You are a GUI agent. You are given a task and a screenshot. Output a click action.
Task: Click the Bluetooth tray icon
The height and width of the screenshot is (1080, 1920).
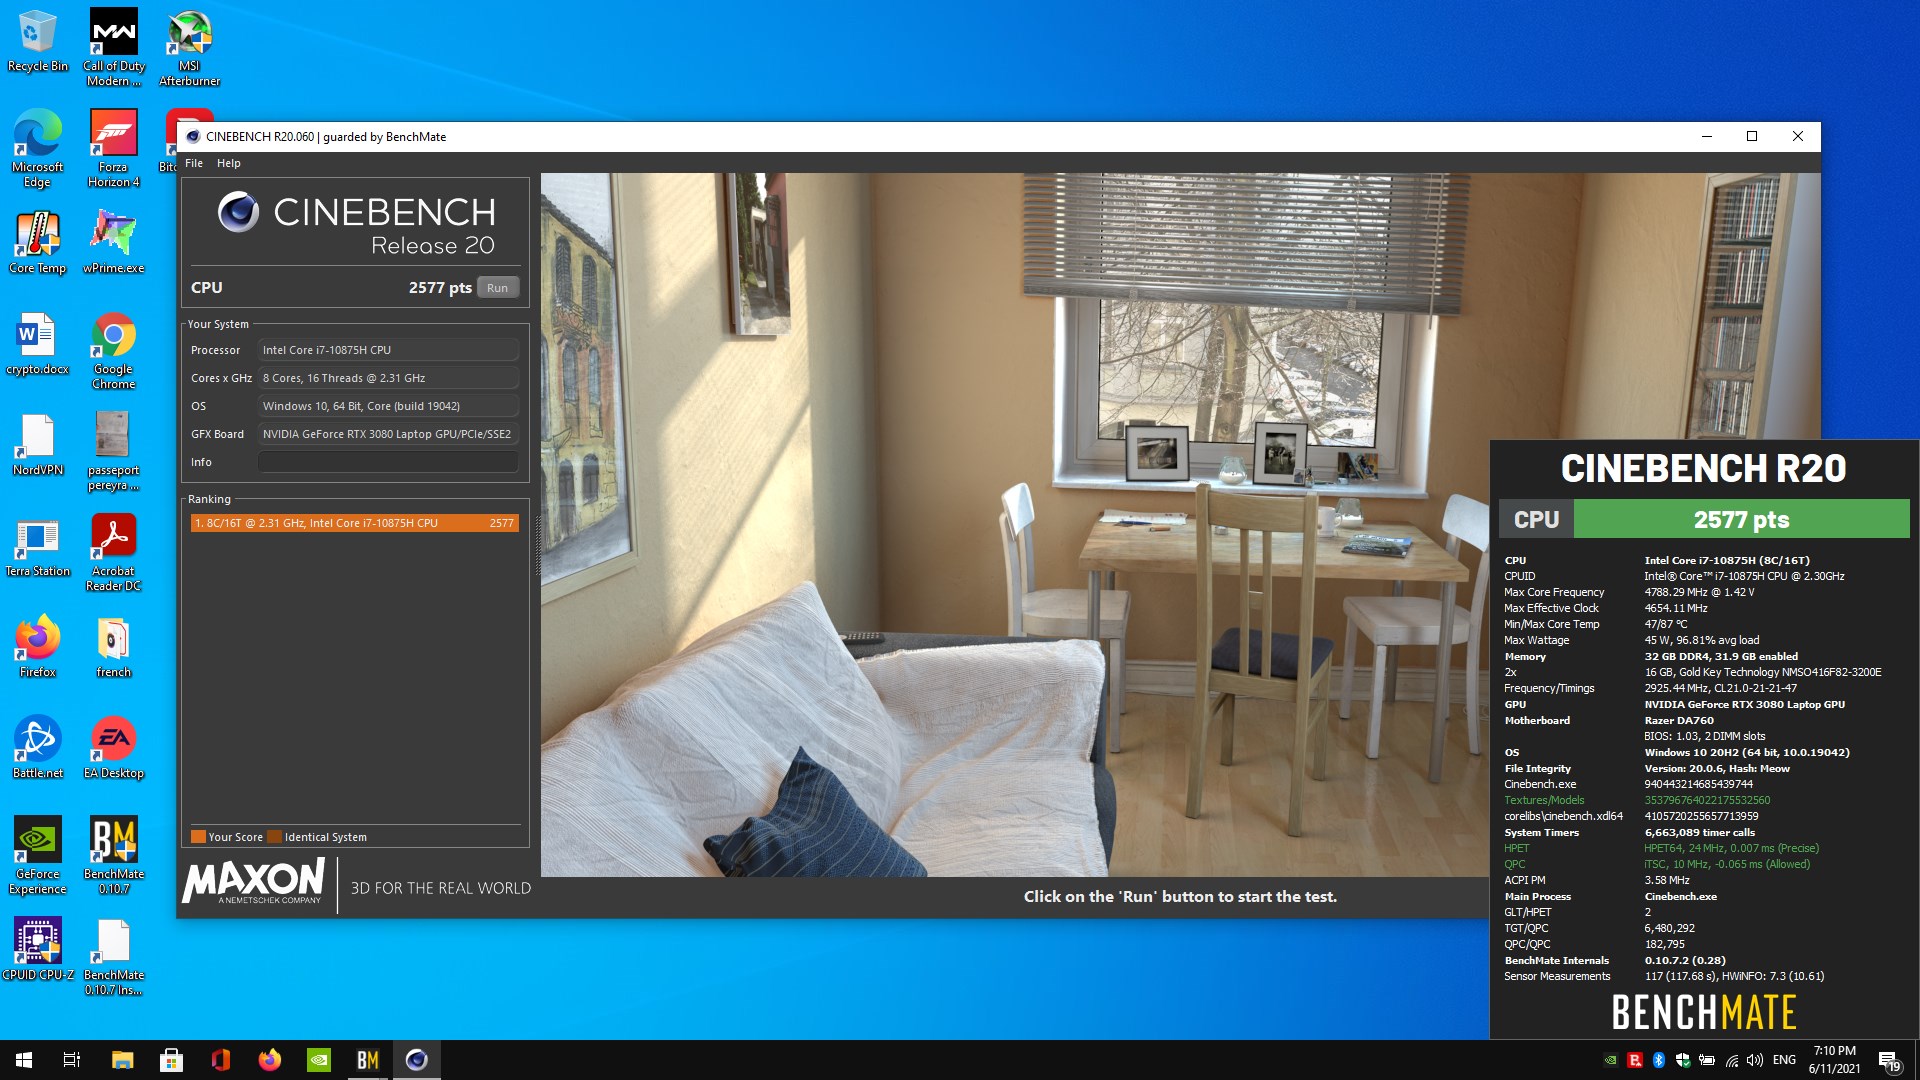[1658, 1060]
